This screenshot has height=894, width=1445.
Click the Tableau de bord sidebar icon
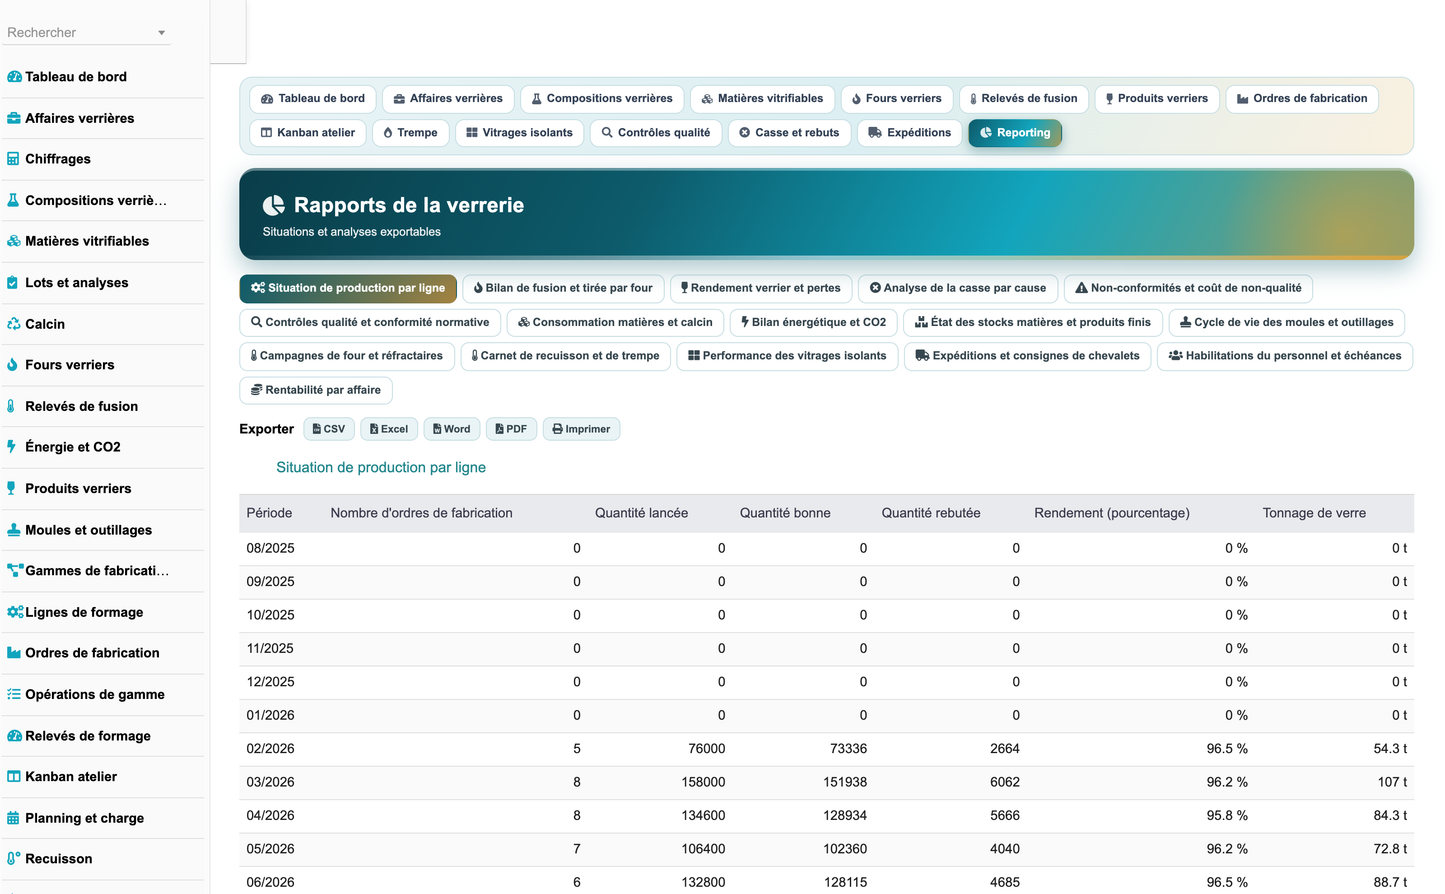coord(14,77)
